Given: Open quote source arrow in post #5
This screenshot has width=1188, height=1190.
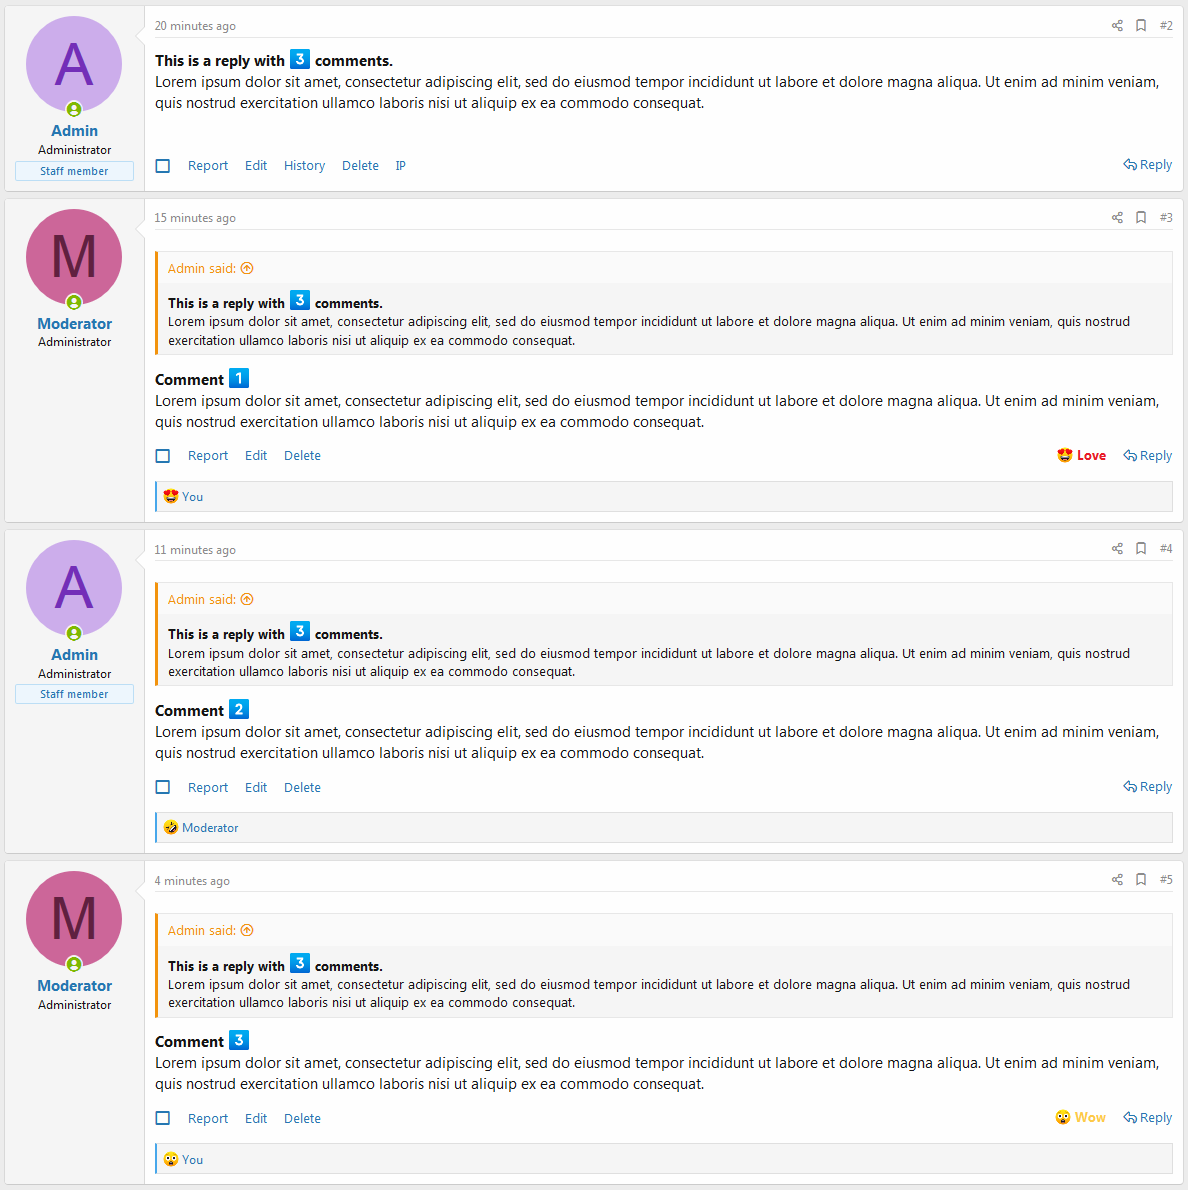Looking at the screenshot, I should coord(247,930).
